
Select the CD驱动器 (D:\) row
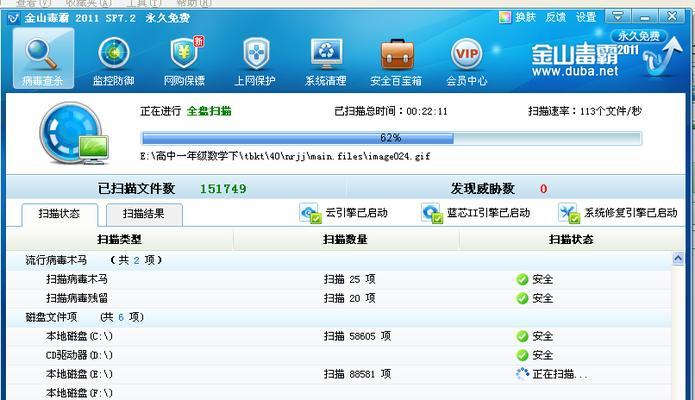point(339,356)
